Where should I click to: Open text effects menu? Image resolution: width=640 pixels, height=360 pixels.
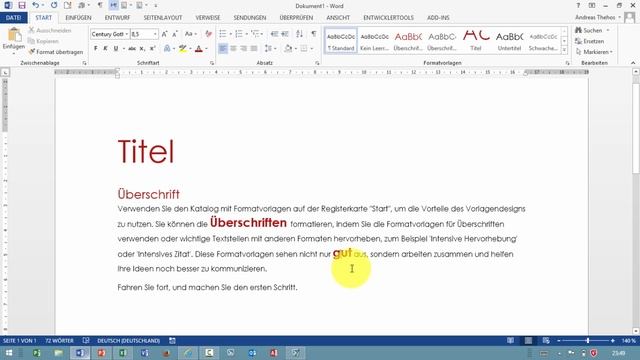tap(167, 49)
